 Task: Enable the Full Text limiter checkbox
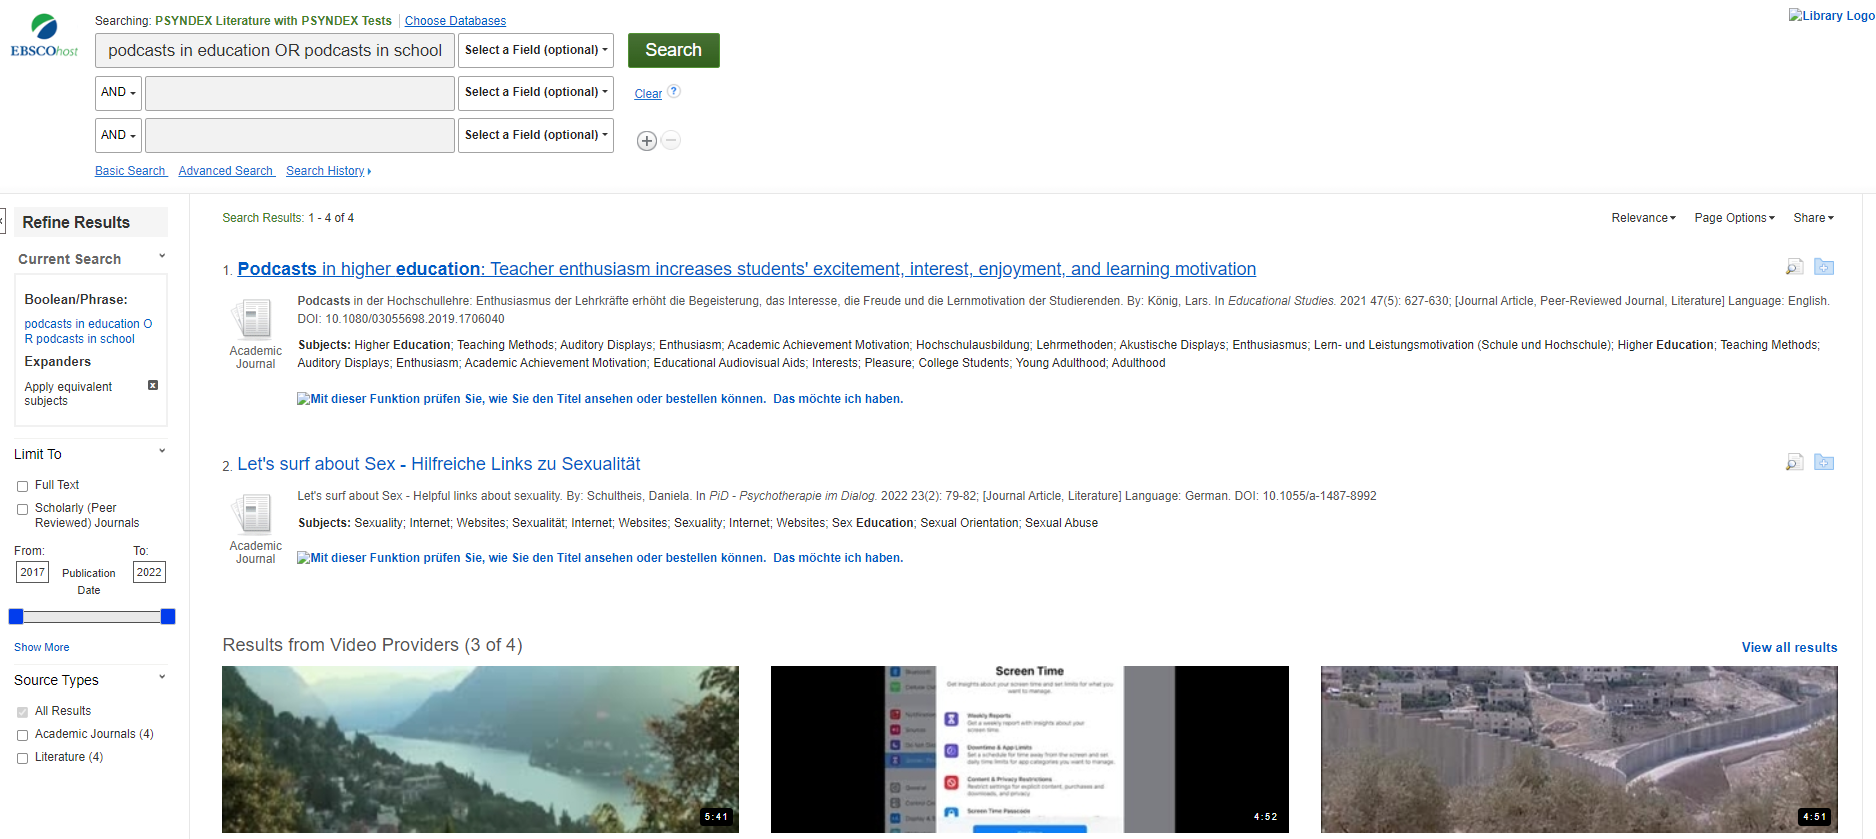(22, 486)
